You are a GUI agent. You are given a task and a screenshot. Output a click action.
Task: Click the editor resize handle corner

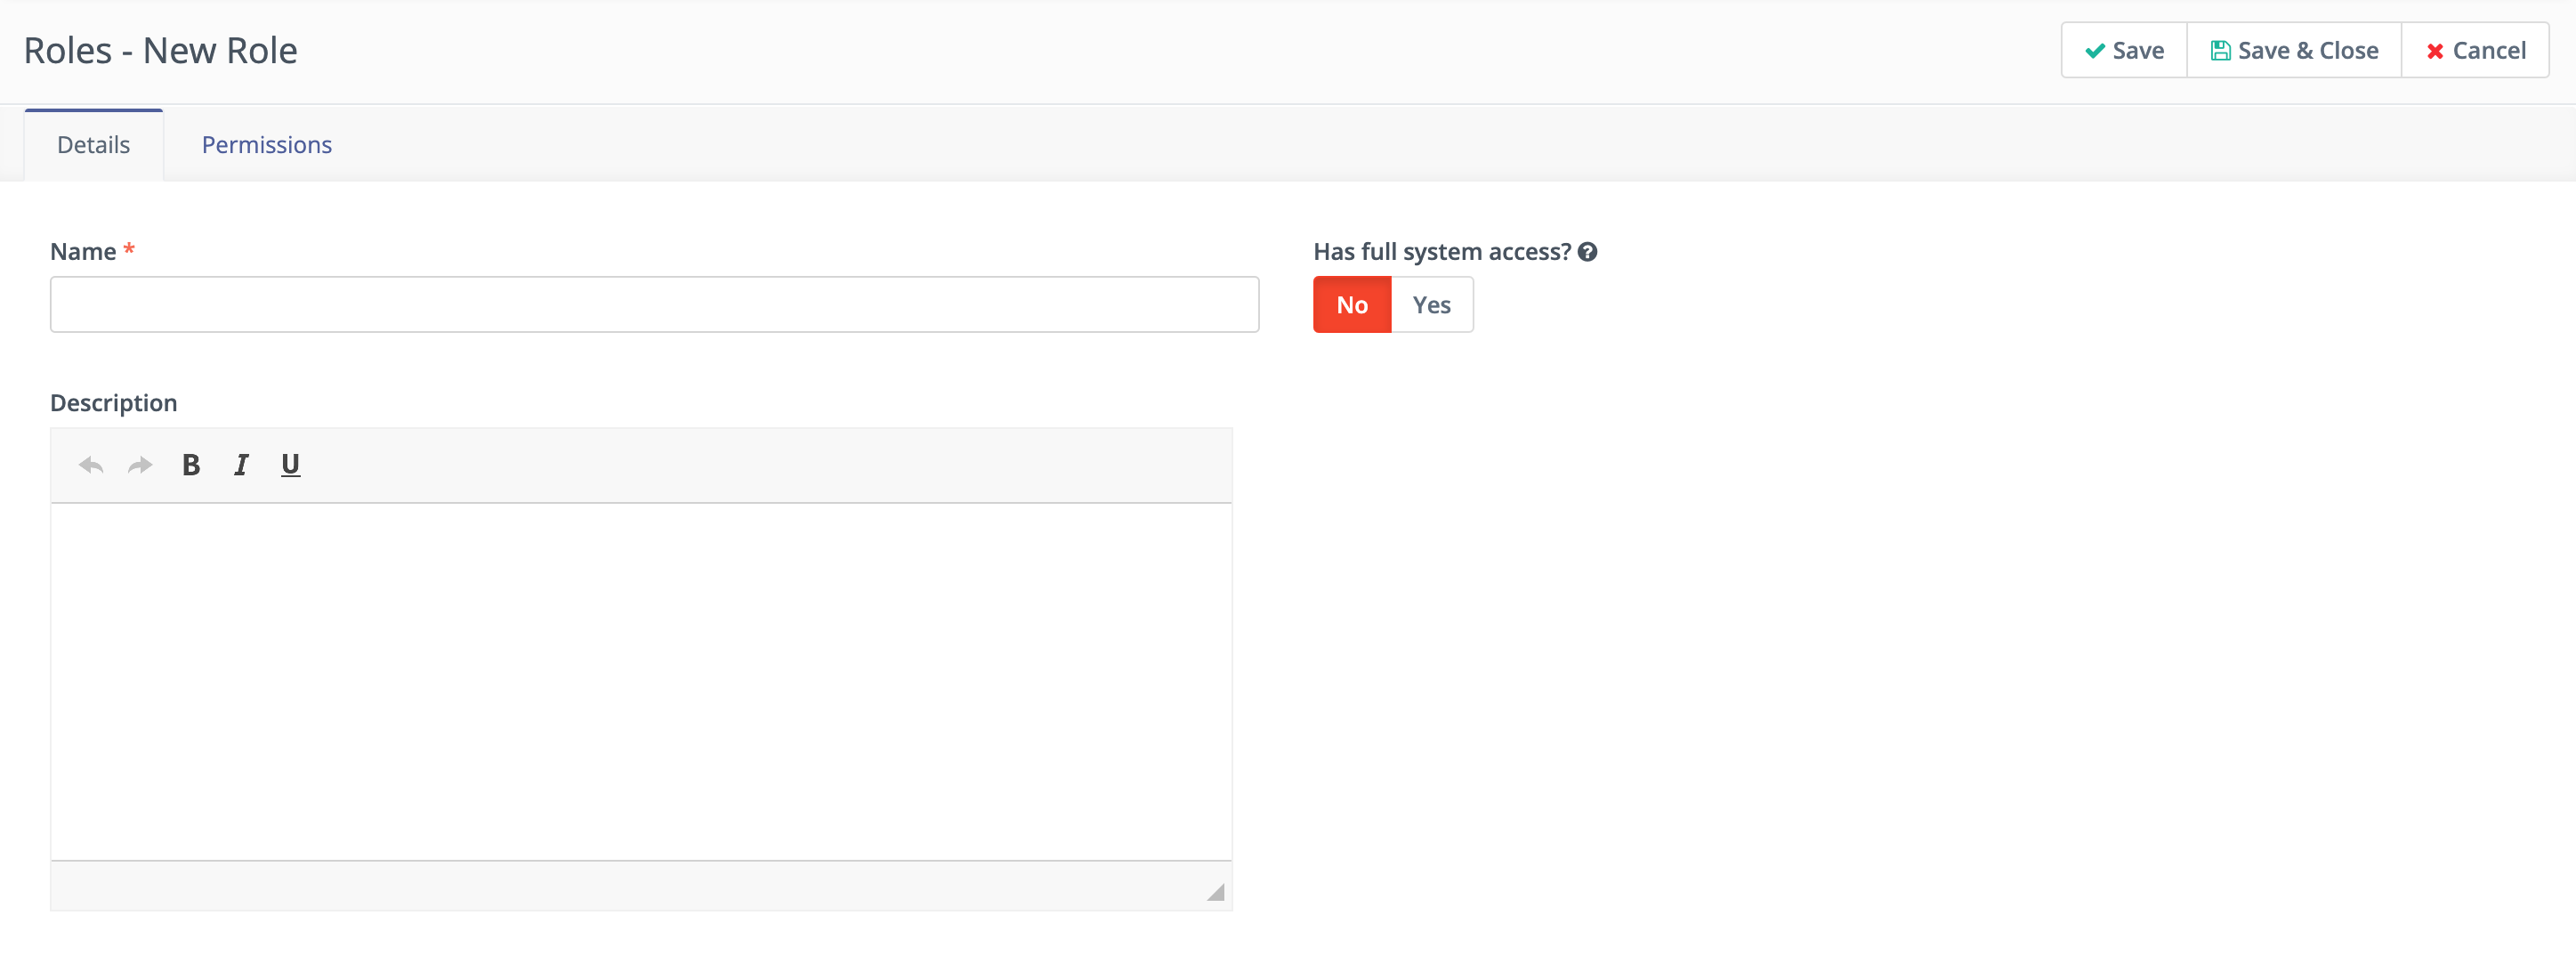(1215, 892)
